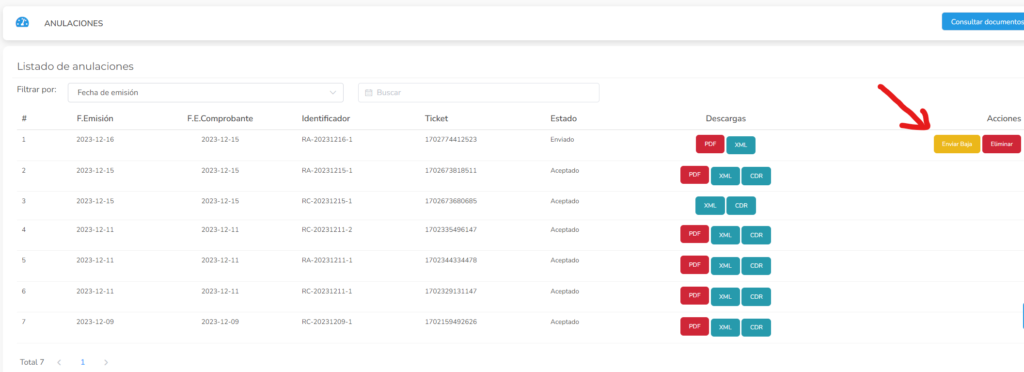Download PDF for RC-20231211-1
The width and height of the screenshot is (1024, 372).
[694, 295]
